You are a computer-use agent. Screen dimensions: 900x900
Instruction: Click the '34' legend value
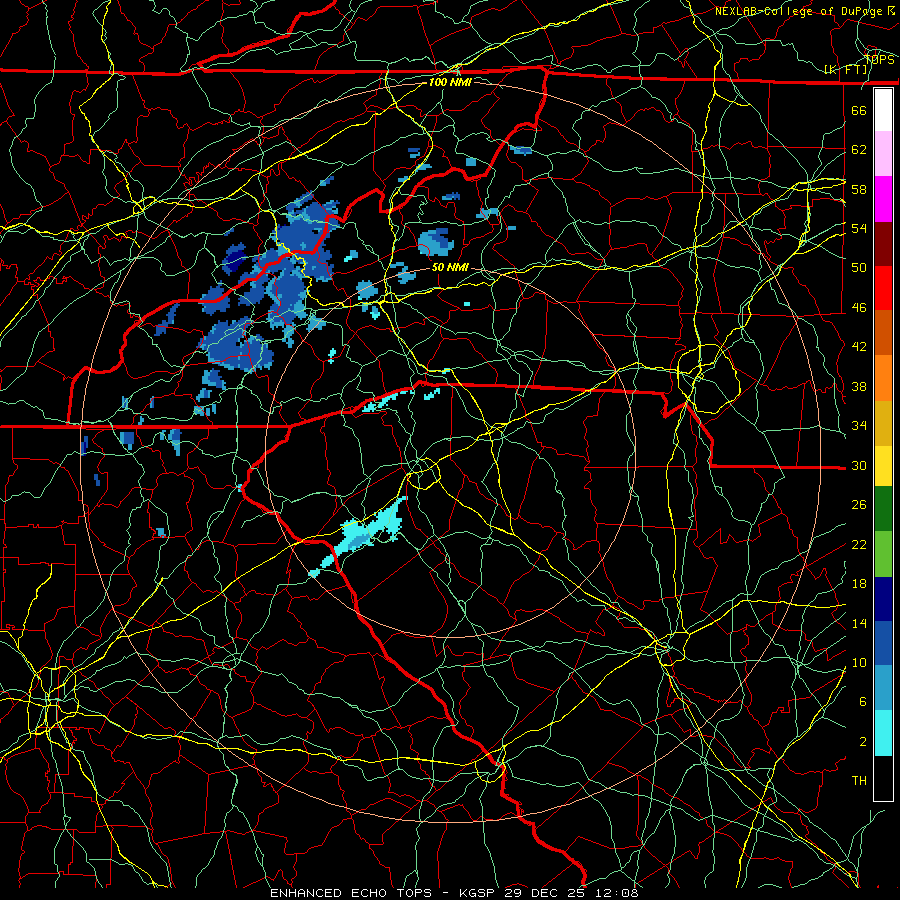click(x=859, y=426)
